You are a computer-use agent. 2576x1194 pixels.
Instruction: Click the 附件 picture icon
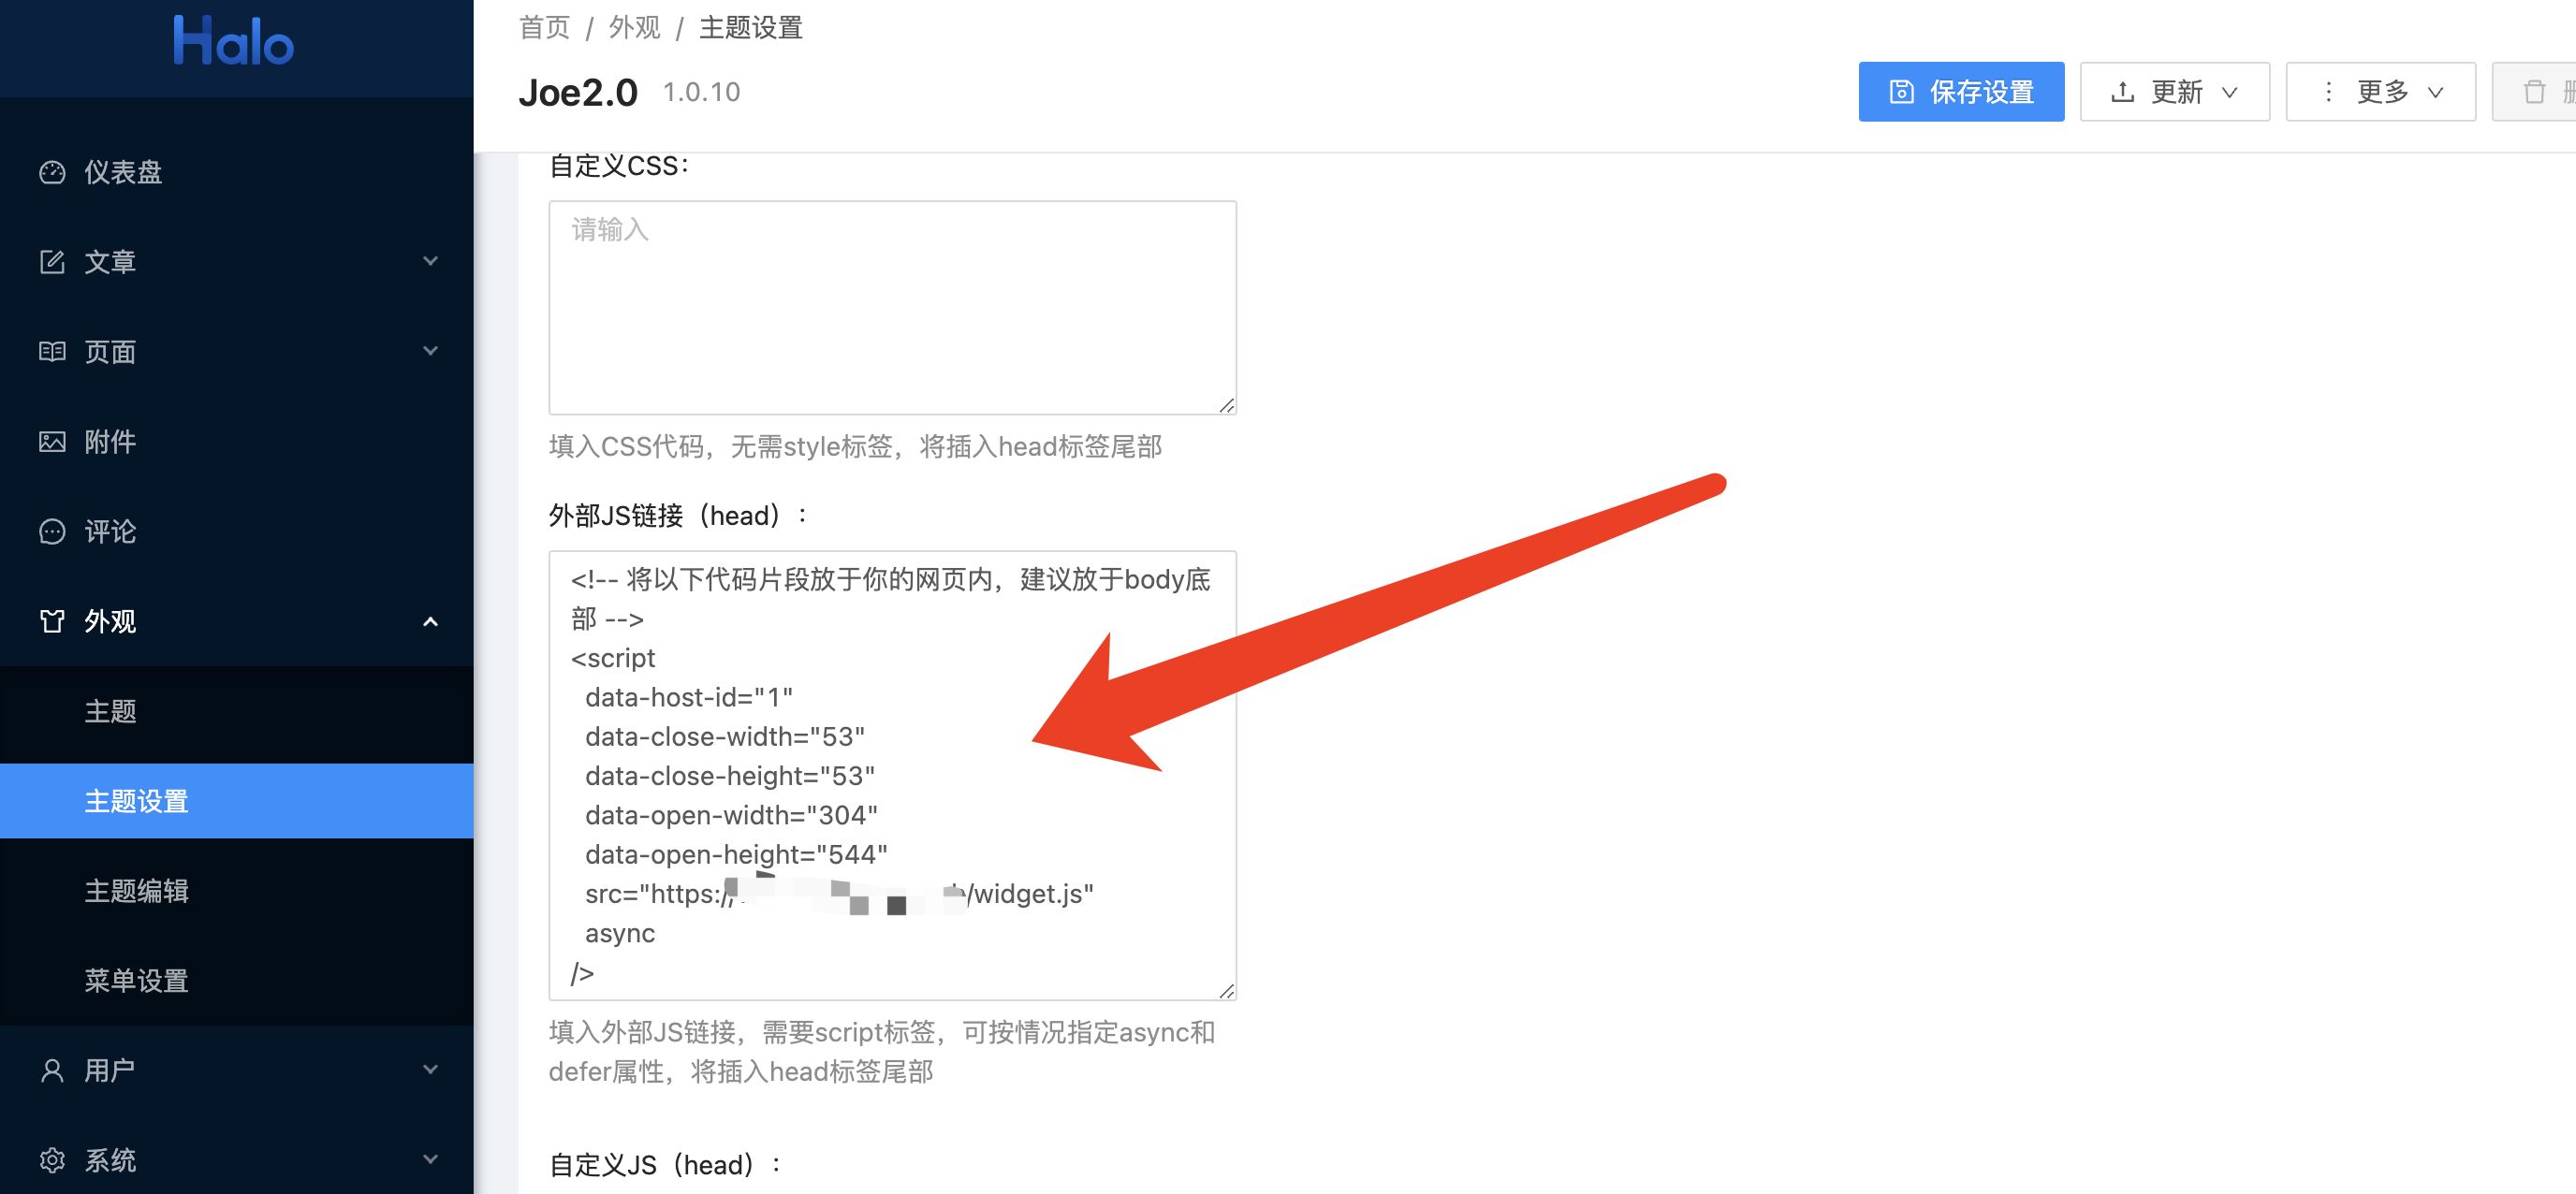(52, 442)
